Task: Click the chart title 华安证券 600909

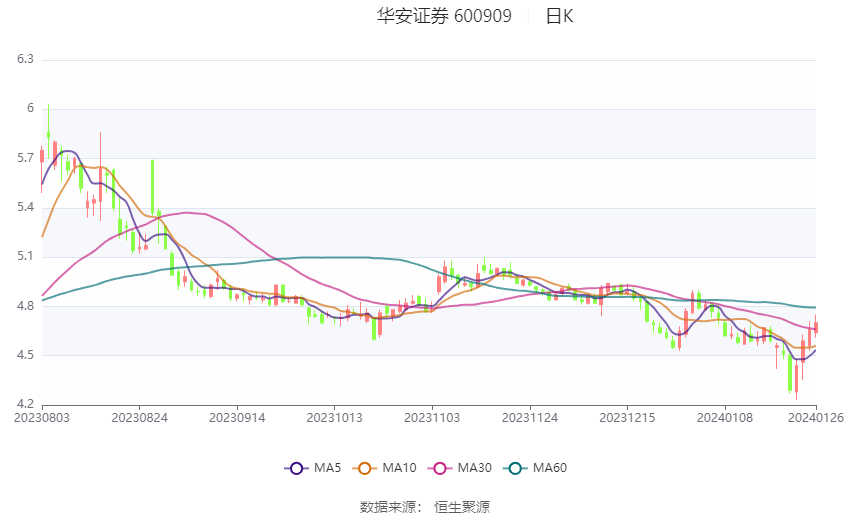Action: coord(444,16)
